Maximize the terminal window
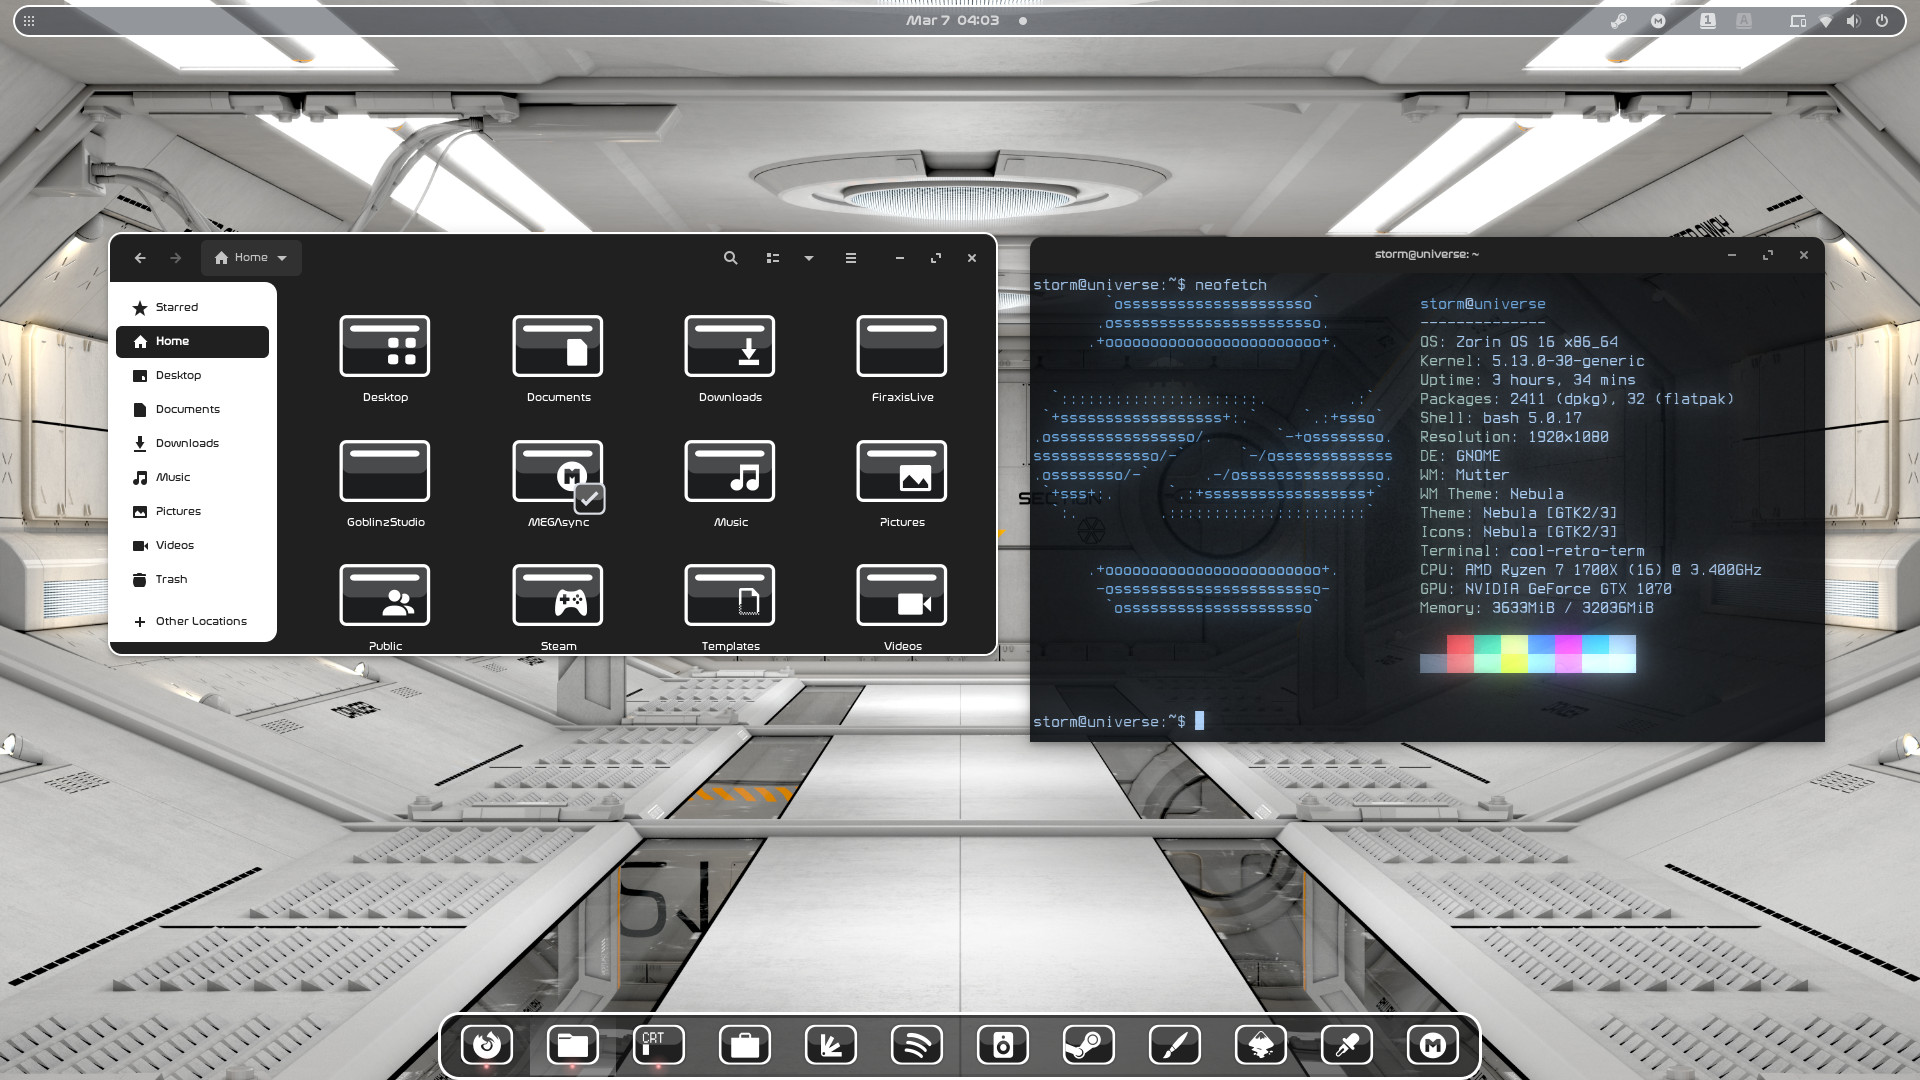The height and width of the screenshot is (1080, 1920). point(1768,255)
